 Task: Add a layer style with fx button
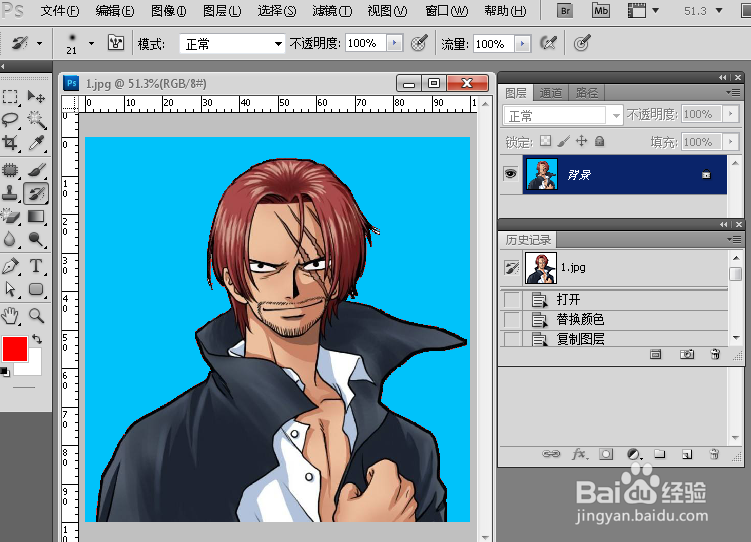coord(580,454)
